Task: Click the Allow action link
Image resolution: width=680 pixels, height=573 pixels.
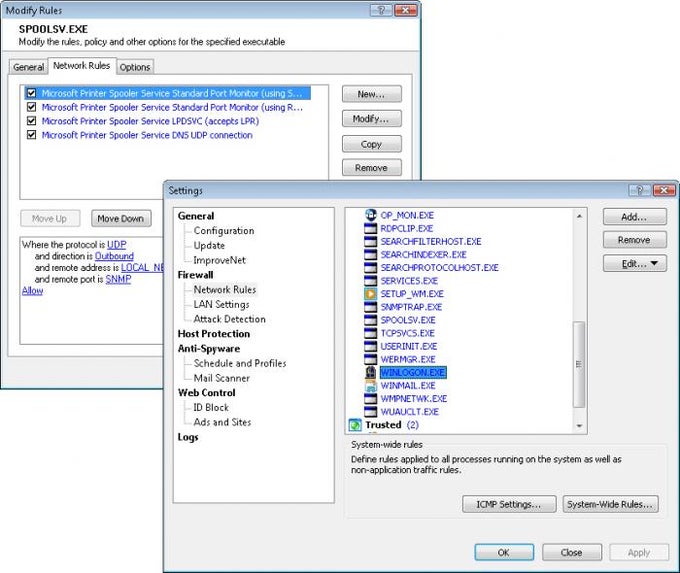Action: (x=33, y=291)
